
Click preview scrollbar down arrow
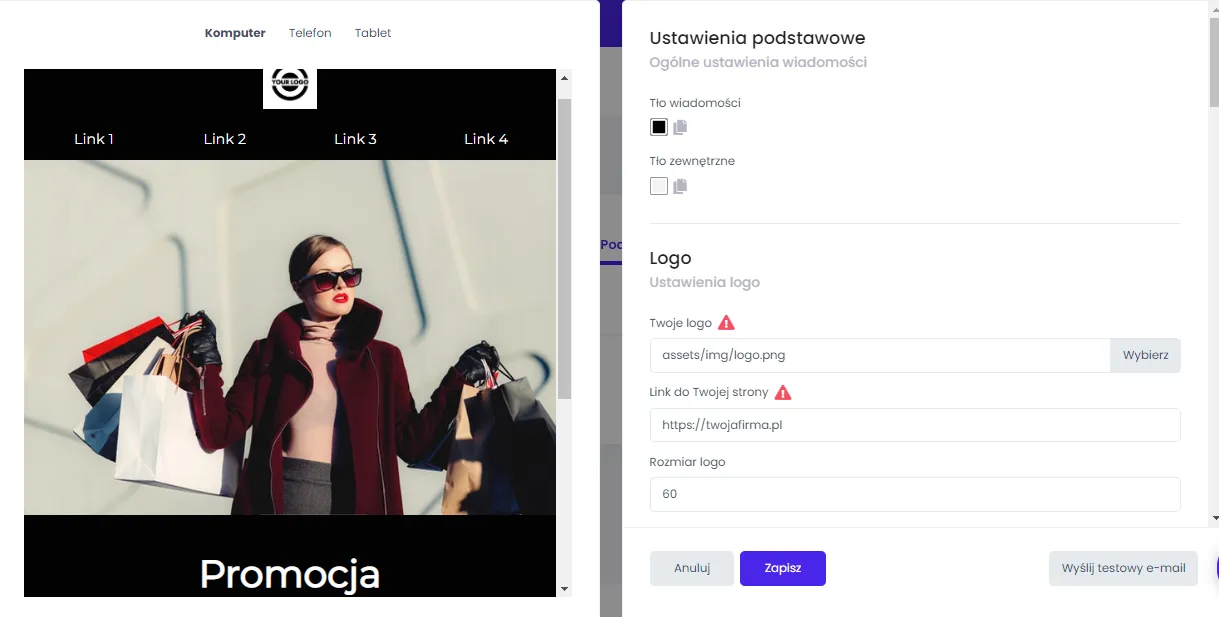(x=564, y=589)
